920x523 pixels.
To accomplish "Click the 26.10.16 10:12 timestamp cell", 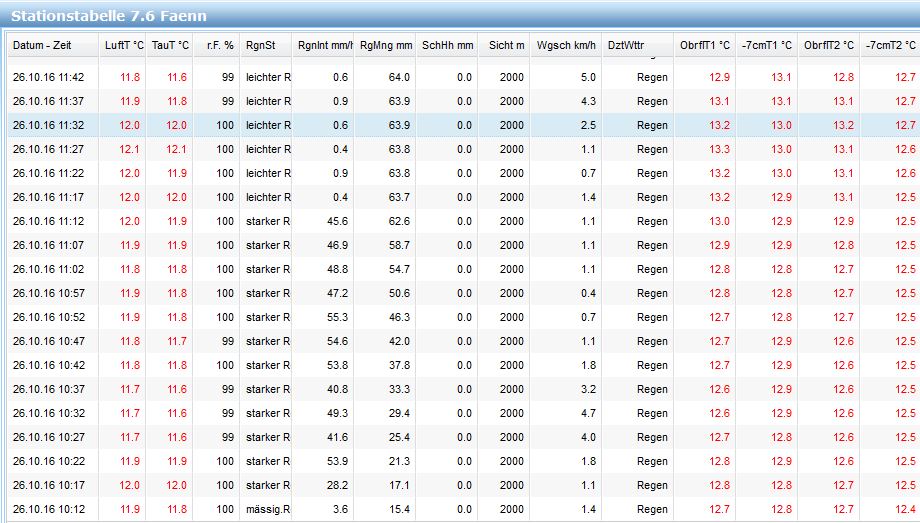I will [48, 509].
